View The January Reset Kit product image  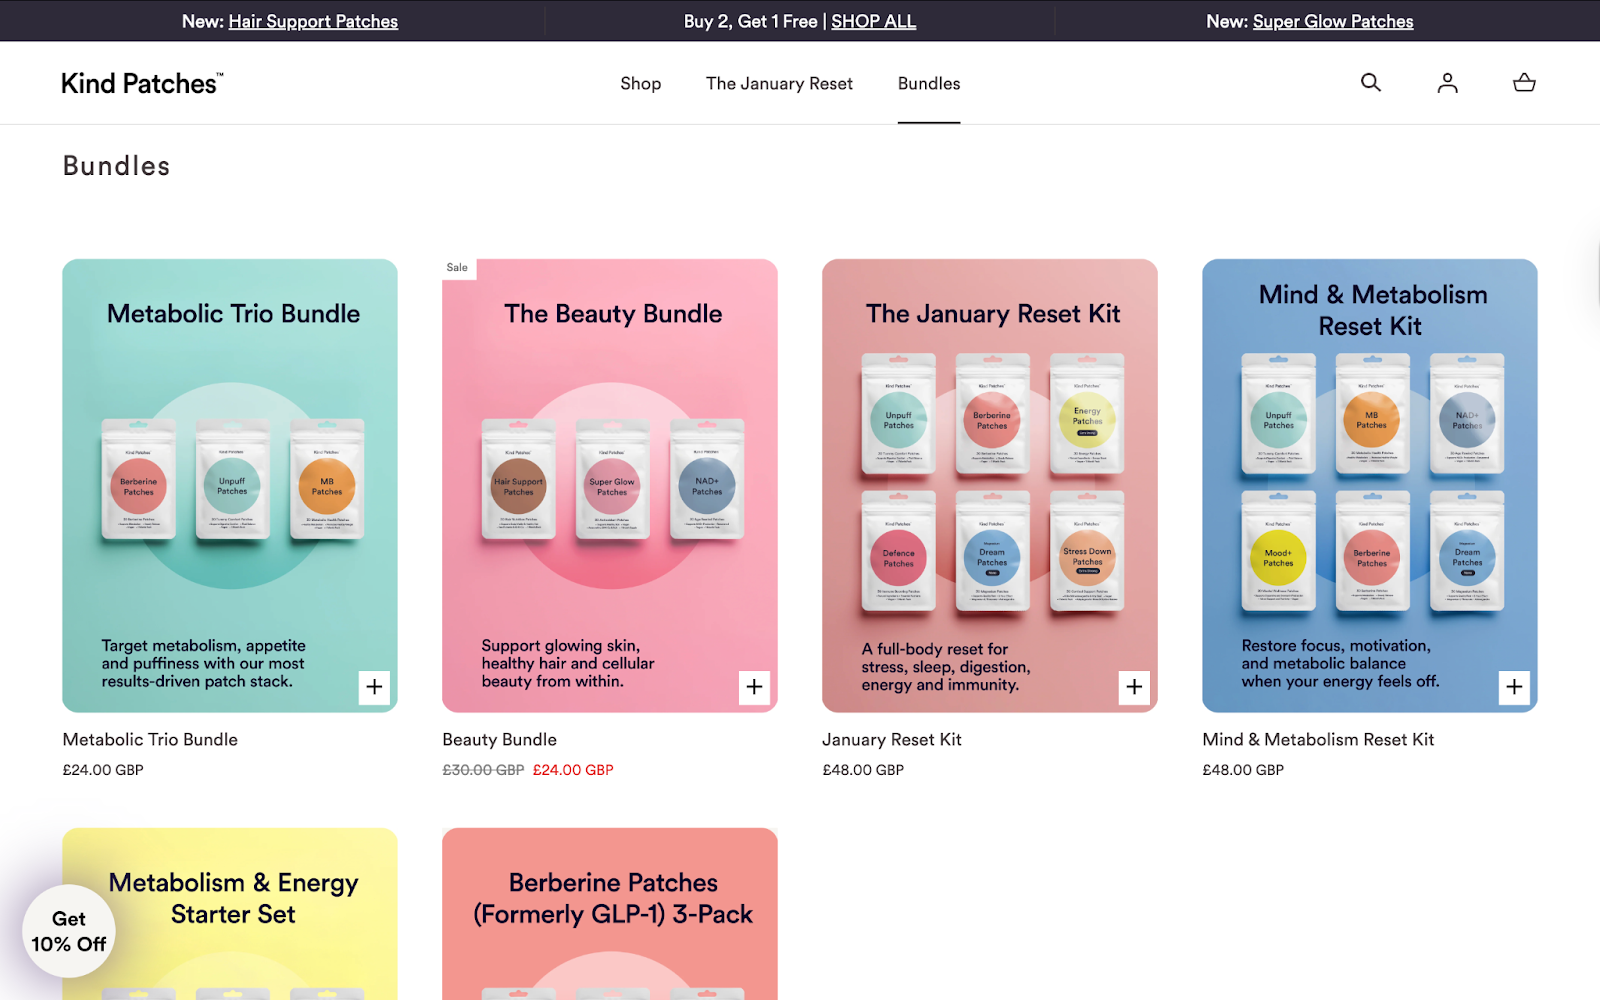pyautogui.click(x=990, y=486)
